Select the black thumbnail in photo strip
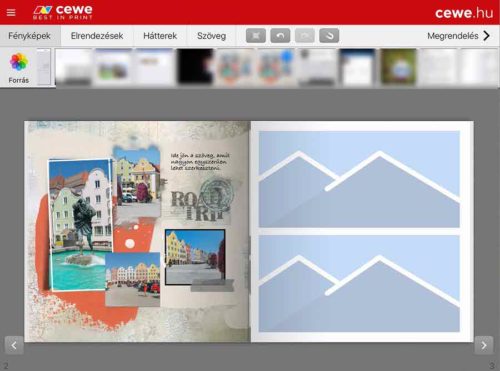Image resolution: width=500 pixels, height=371 pixels. pos(195,66)
